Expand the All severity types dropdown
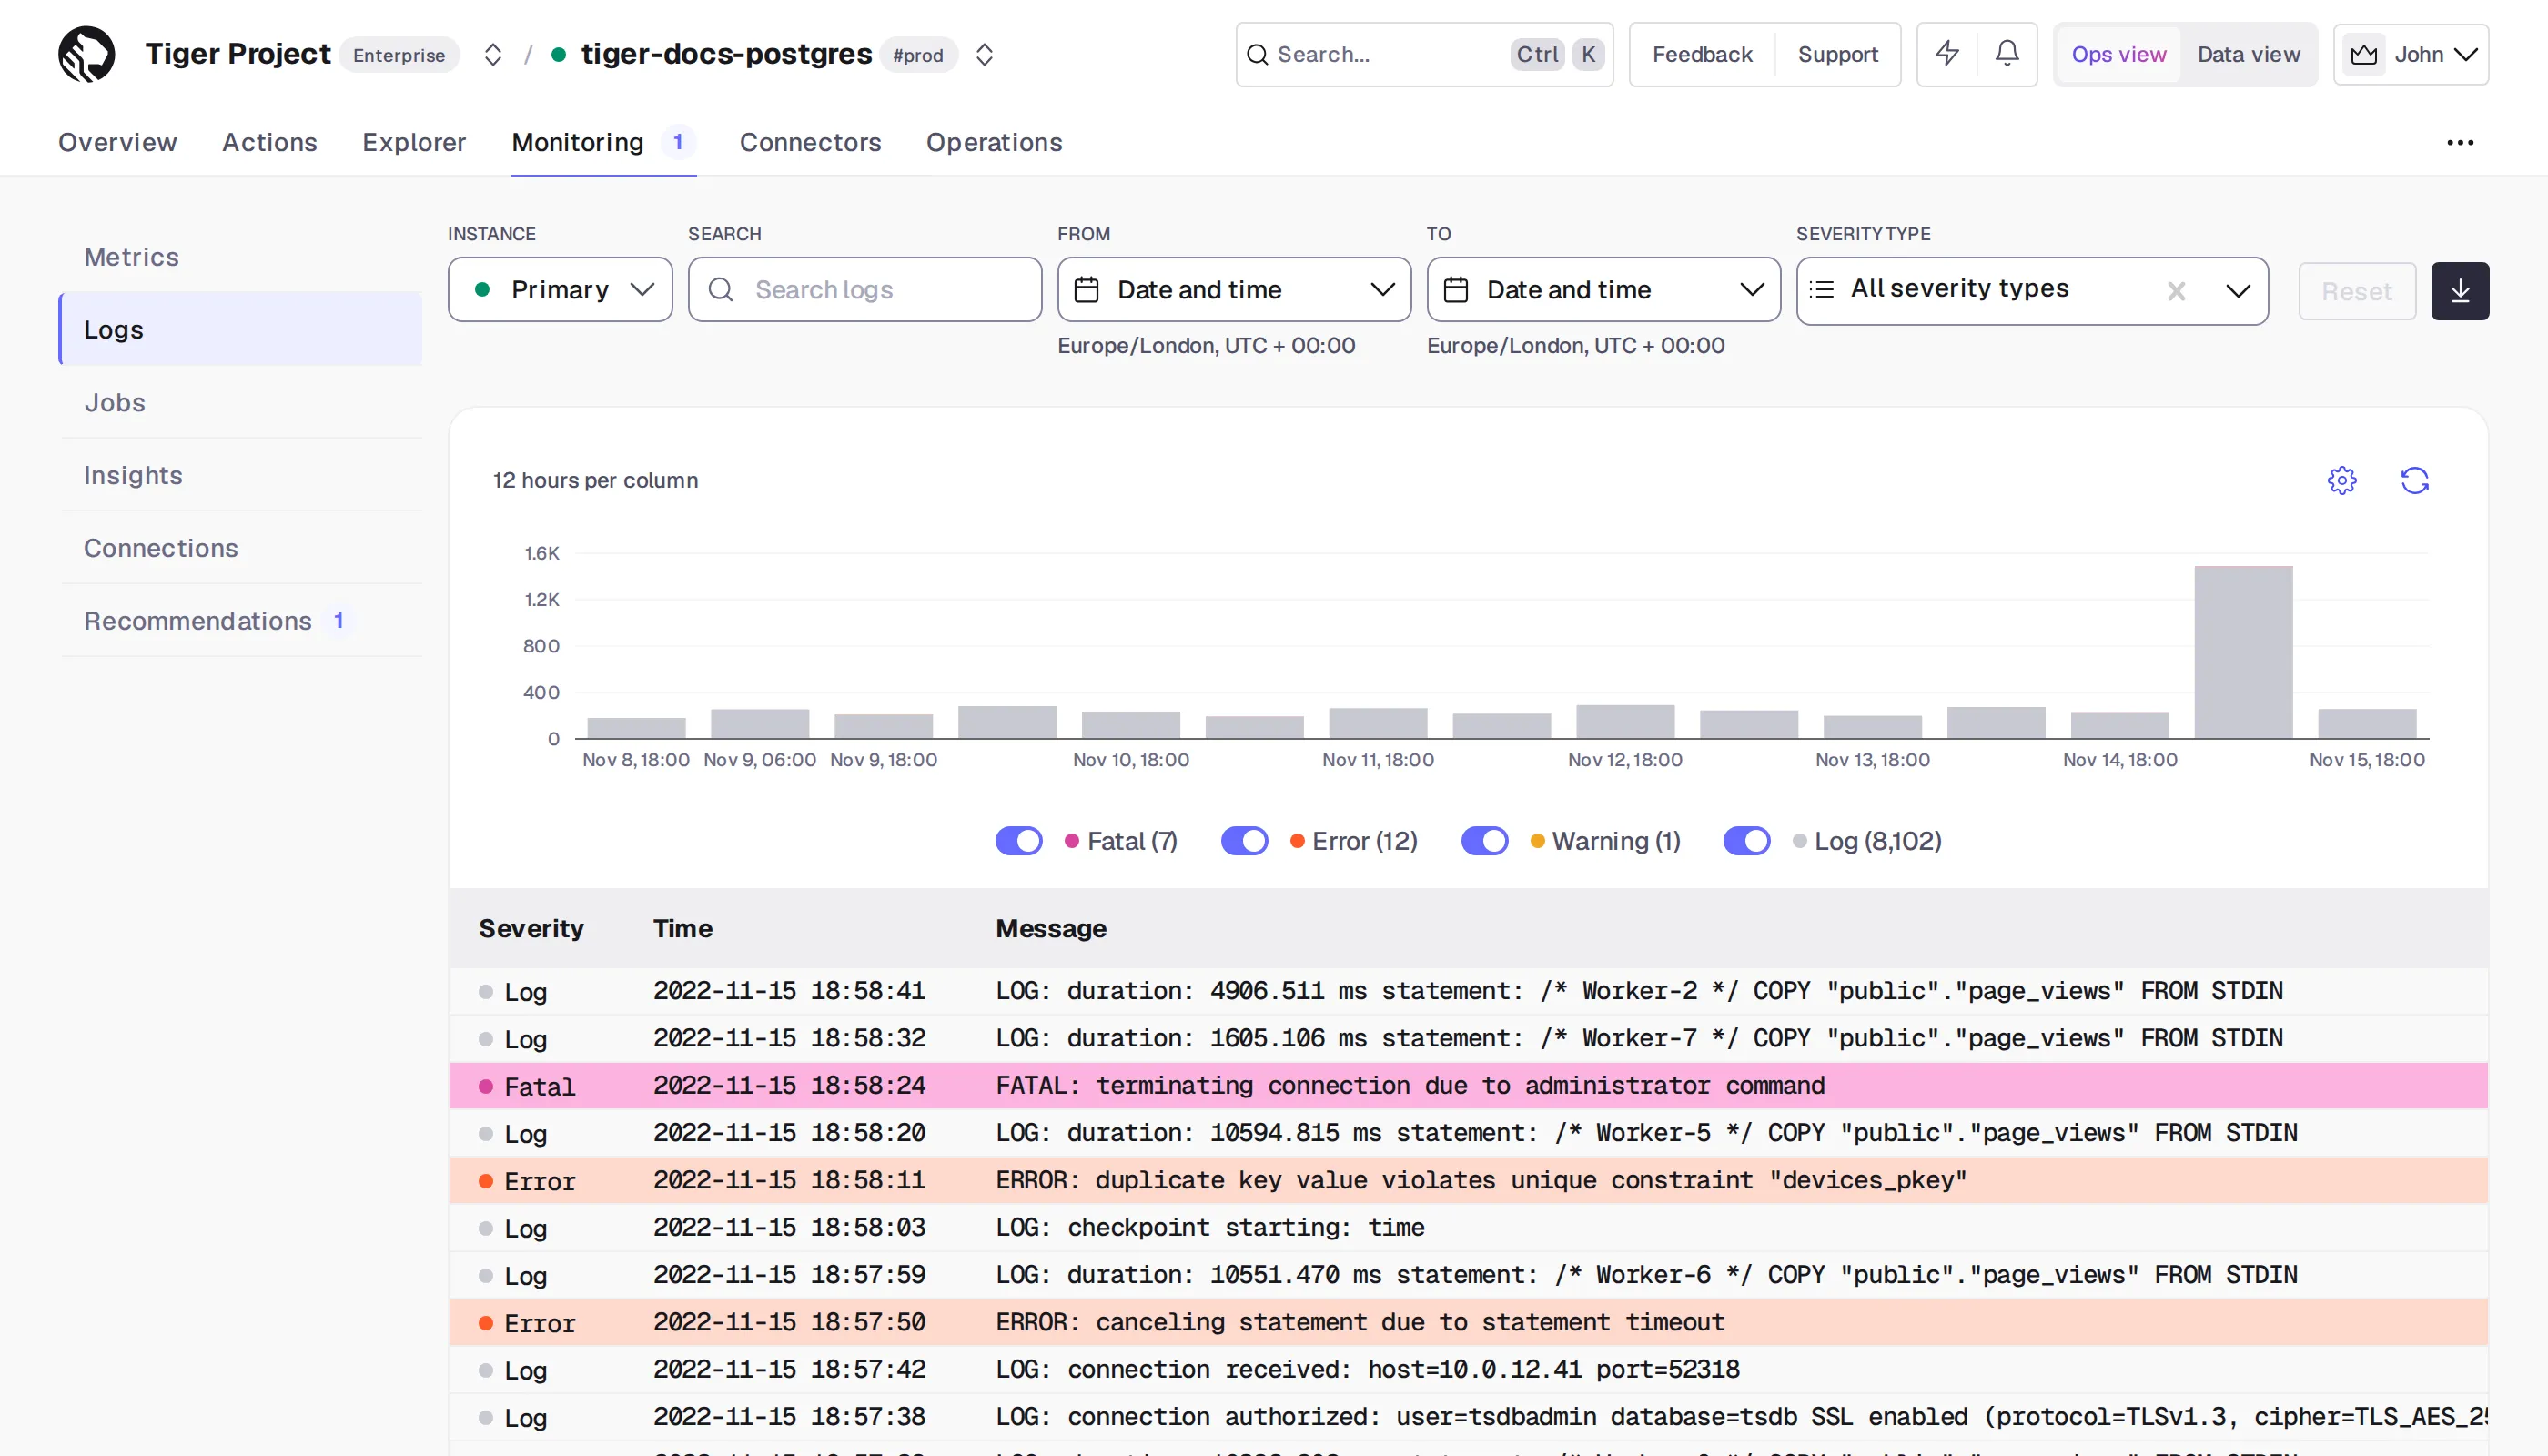Image resolution: width=2548 pixels, height=1456 pixels. point(2238,290)
